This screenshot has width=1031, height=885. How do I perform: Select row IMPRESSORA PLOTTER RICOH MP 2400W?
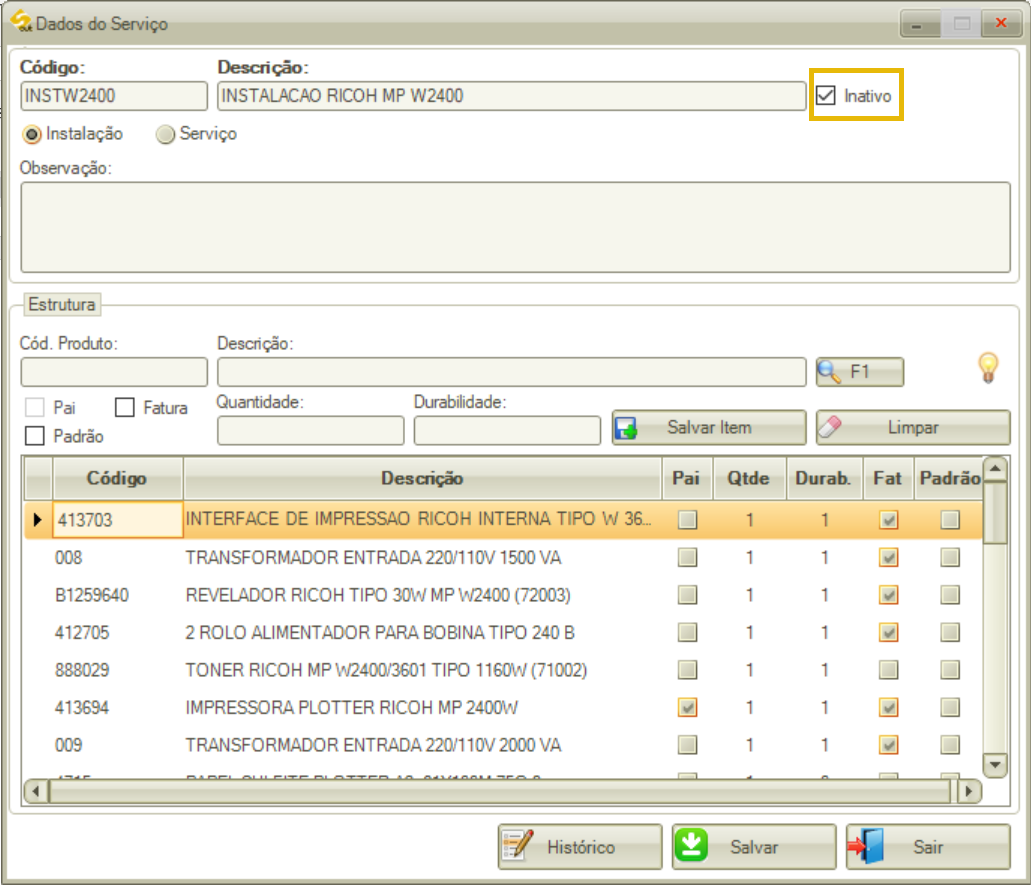click(504, 708)
